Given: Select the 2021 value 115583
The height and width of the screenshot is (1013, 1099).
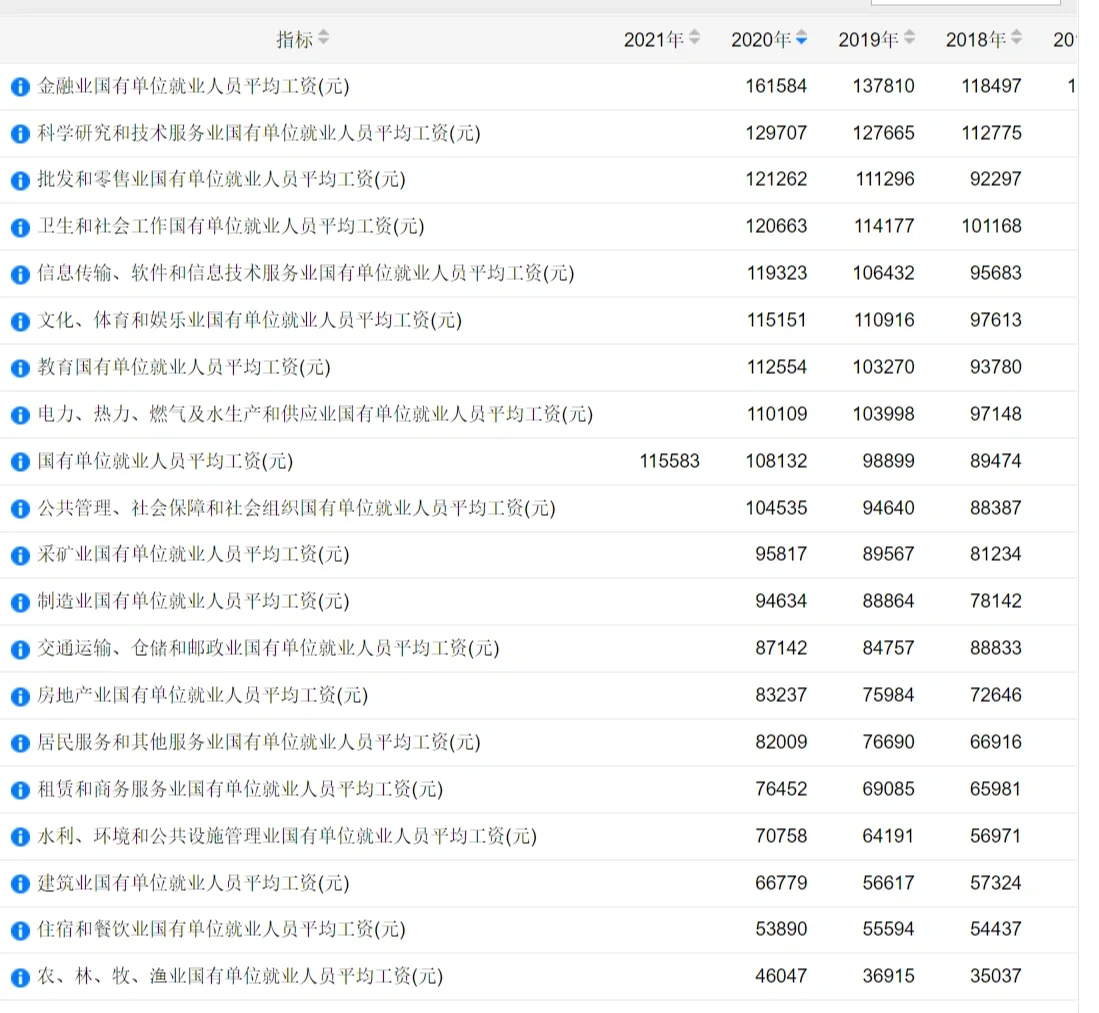Looking at the screenshot, I should click(x=669, y=461).
